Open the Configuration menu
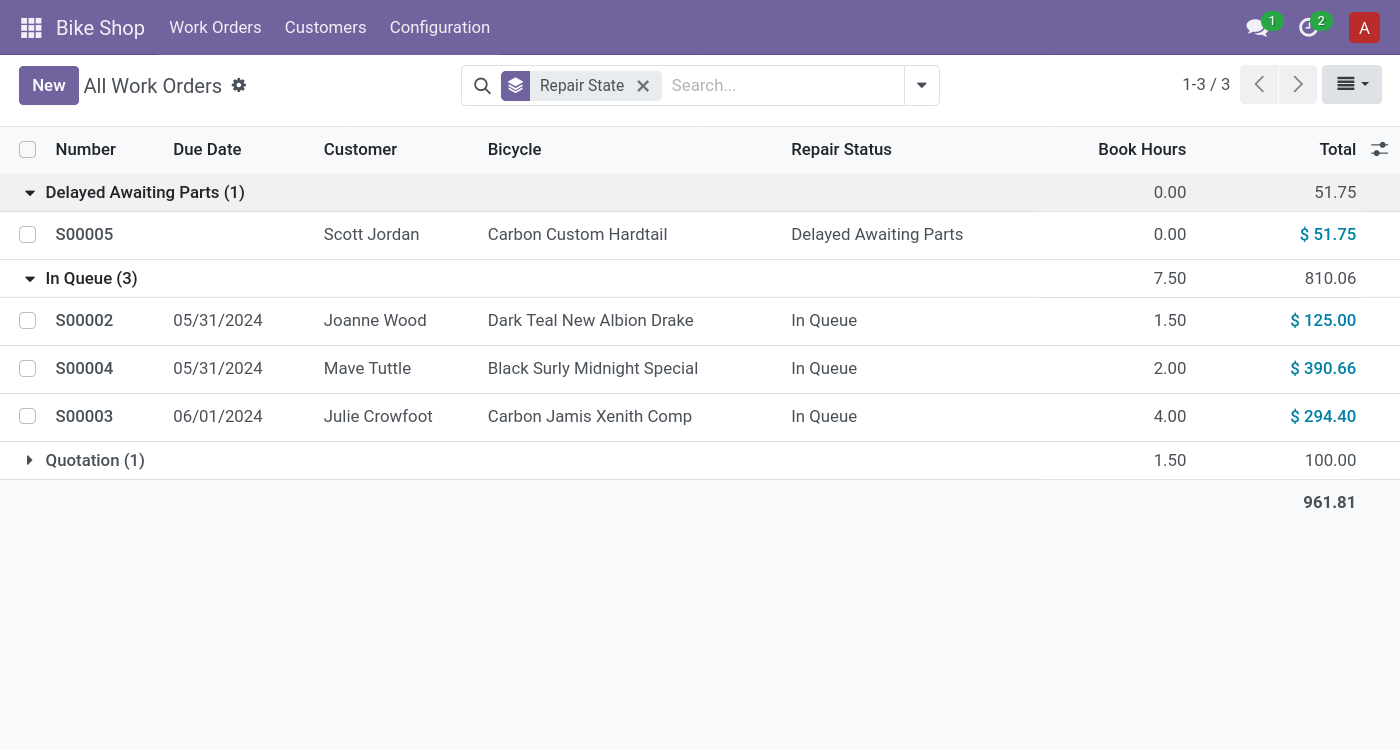Screen dimensions: 1400x750 [x=439, y=28]
